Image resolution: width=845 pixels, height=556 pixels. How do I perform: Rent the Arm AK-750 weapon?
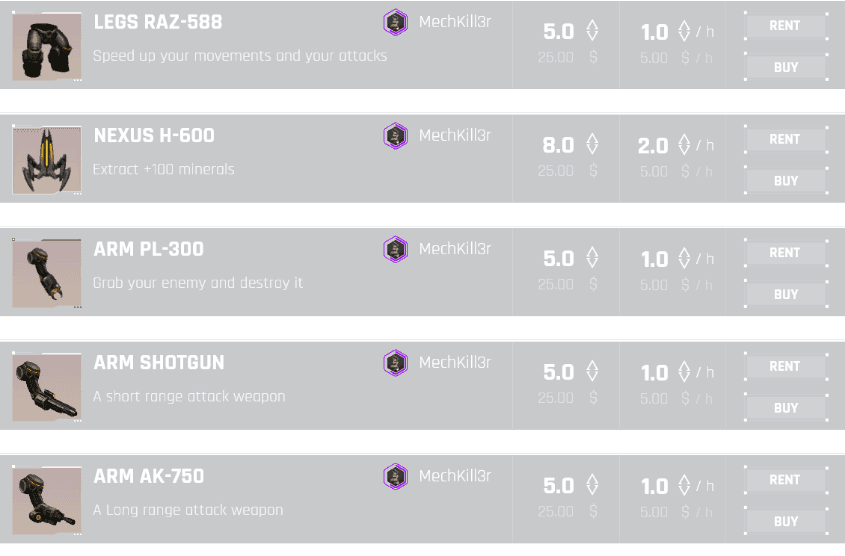(785, 480)
